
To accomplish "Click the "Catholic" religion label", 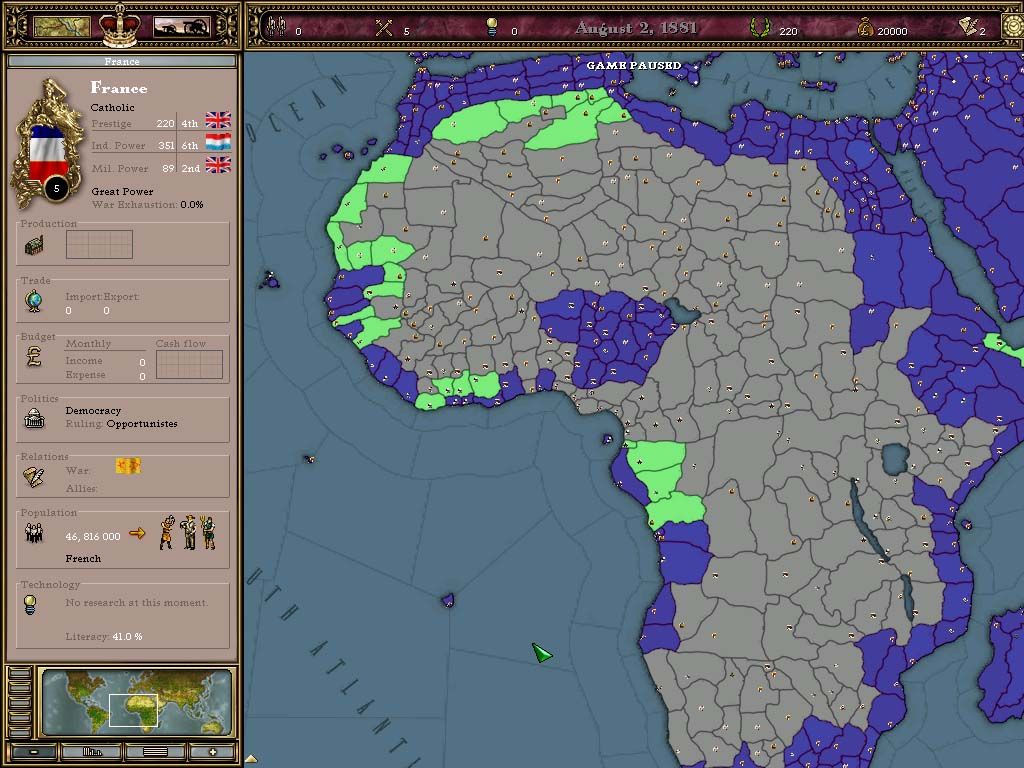I will [x=112, y=107].
